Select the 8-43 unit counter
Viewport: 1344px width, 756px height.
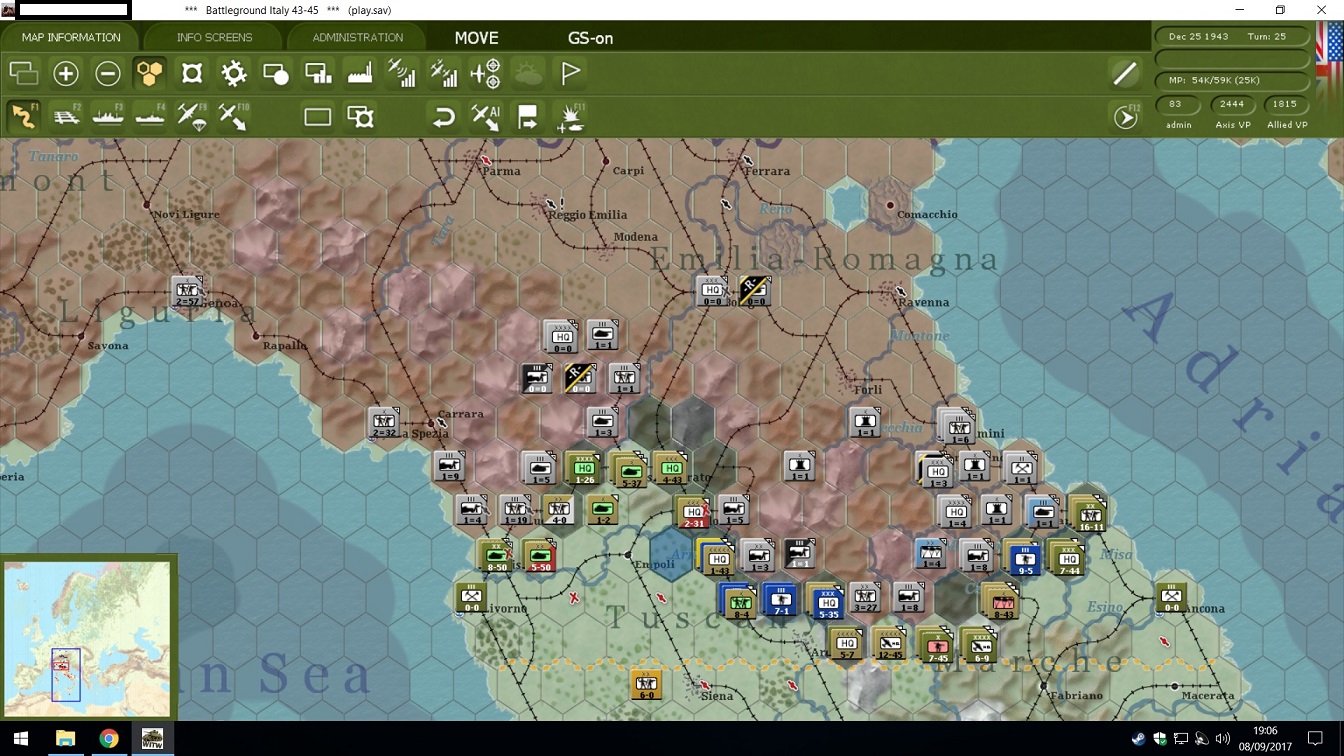pyautogui.click(x=1002, y=601)
